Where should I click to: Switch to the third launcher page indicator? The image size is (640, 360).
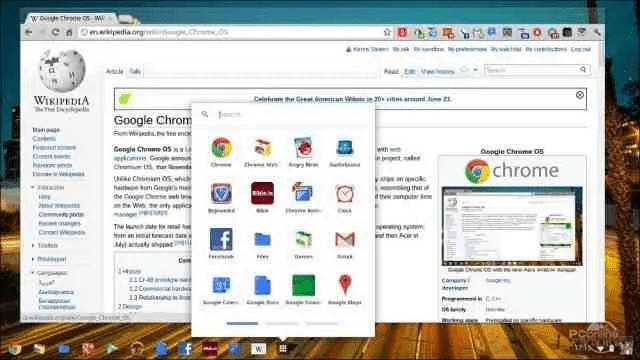tap(322, 323)
